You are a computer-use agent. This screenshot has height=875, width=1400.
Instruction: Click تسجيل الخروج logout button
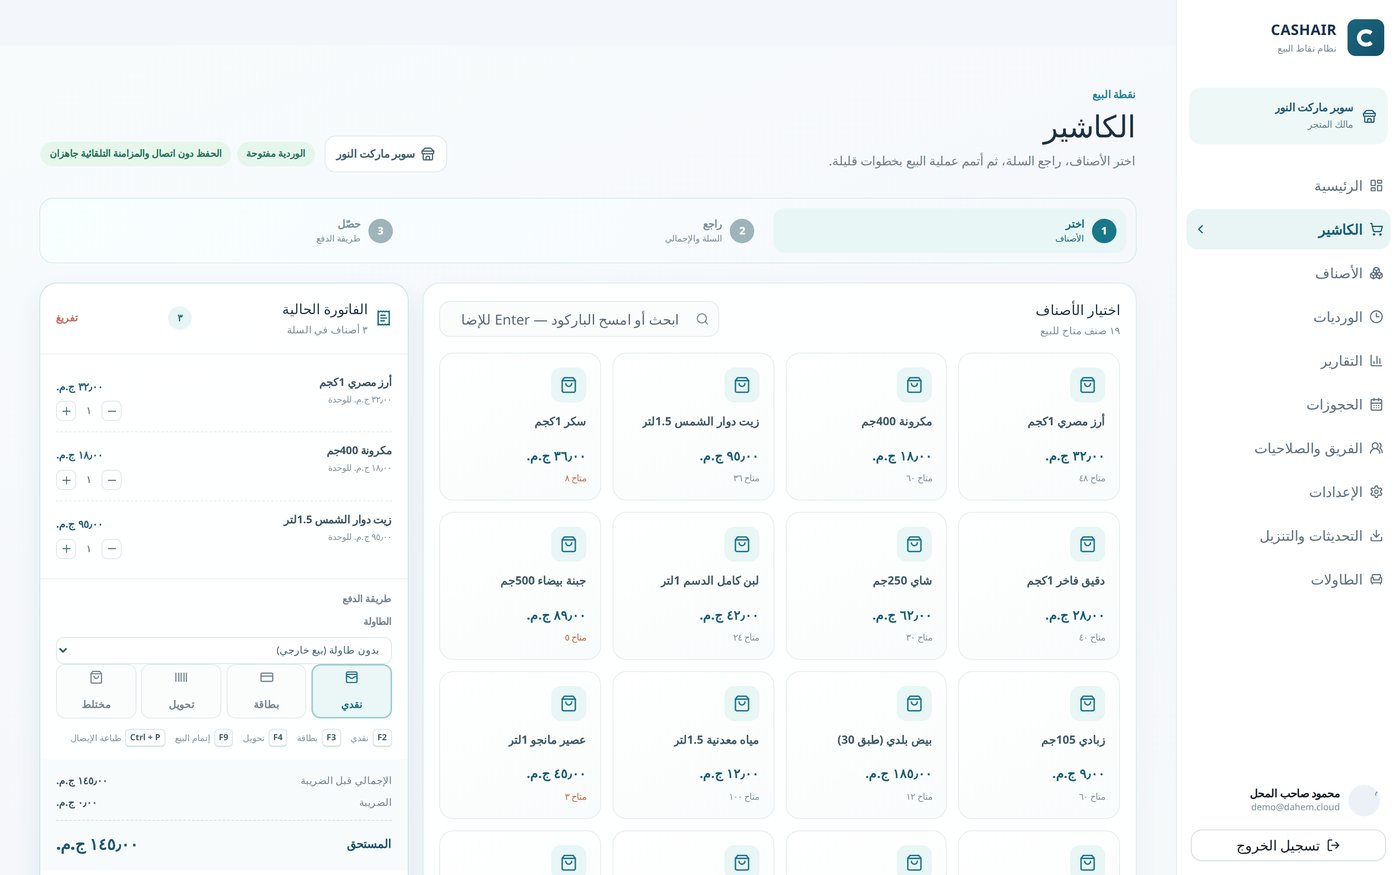tap(1288, 846)
